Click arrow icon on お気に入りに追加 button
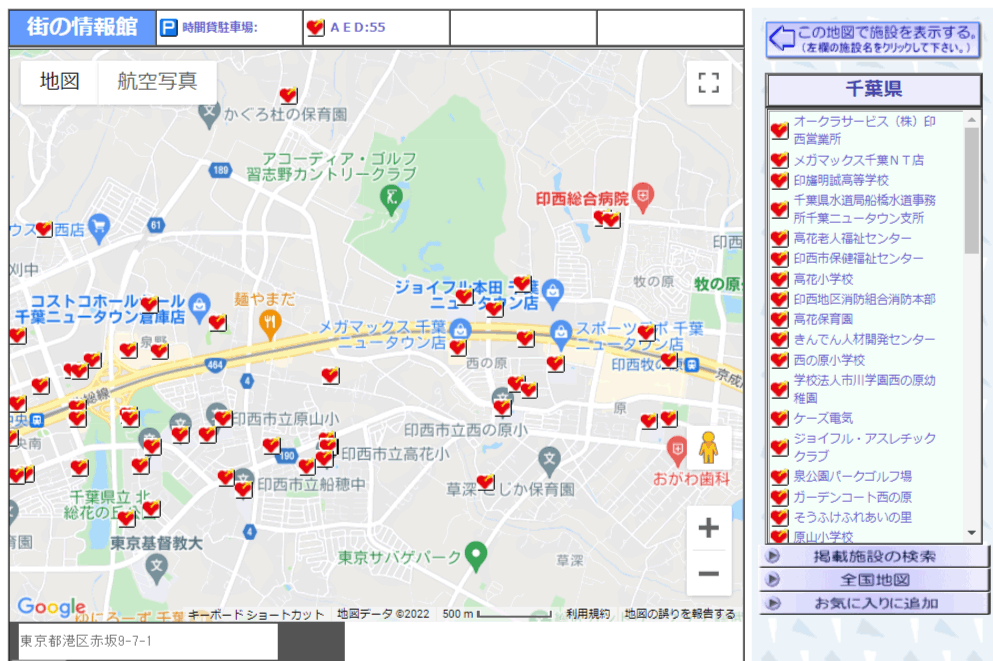The image size is (993, 661). point(773,603)
